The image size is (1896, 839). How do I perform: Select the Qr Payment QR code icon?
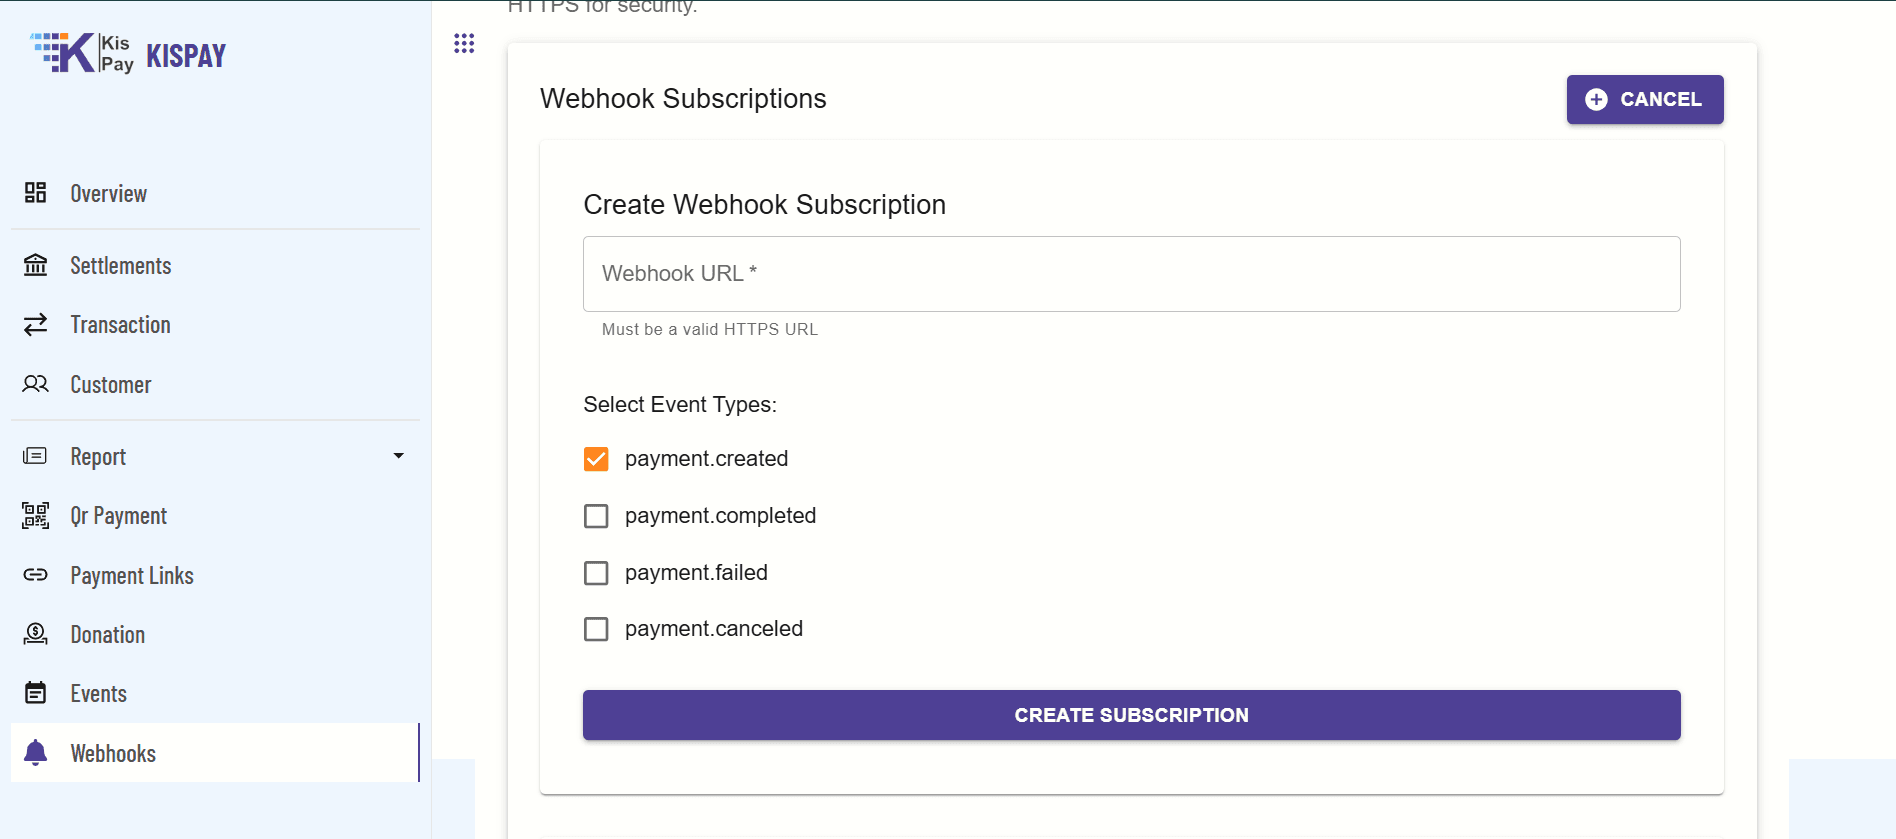point(35,515)
